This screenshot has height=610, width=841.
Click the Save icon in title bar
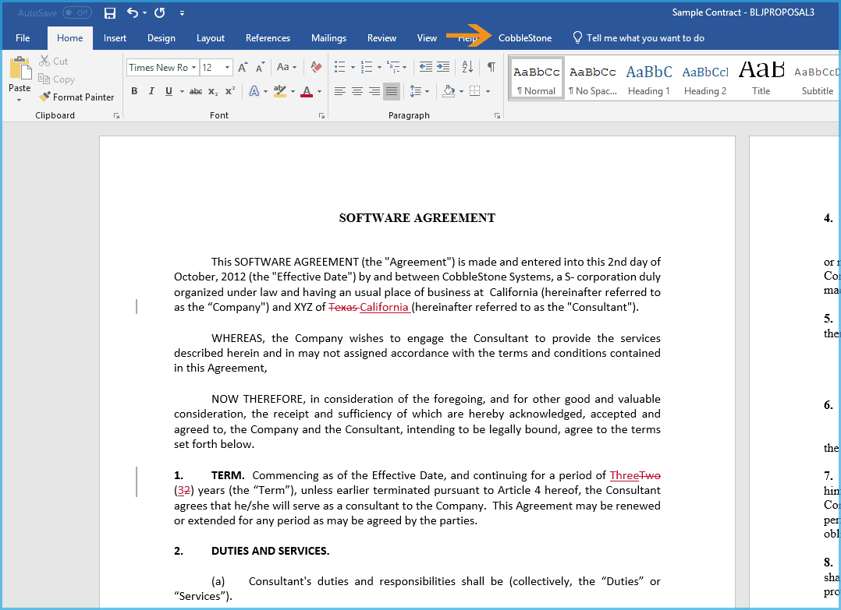pos(109,13)
